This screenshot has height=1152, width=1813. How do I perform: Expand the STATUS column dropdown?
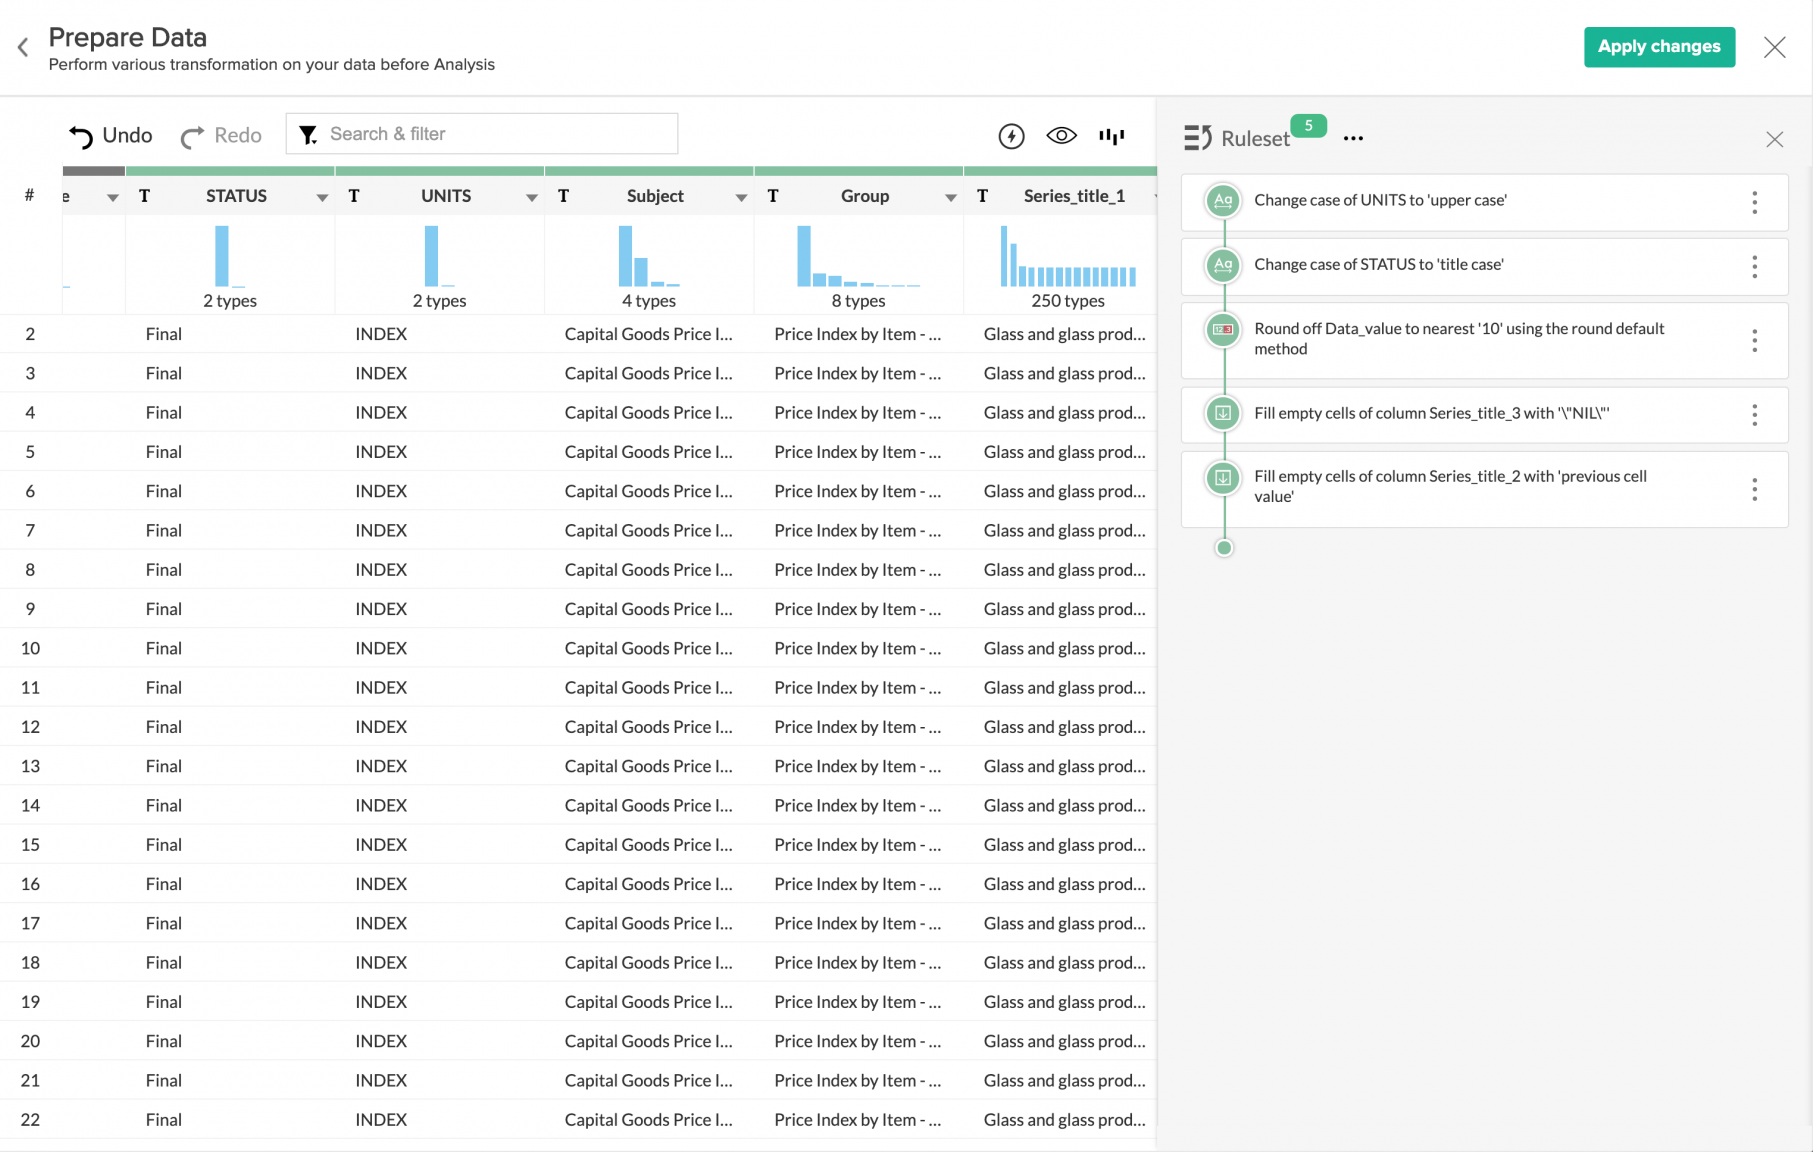coord(322,198)
